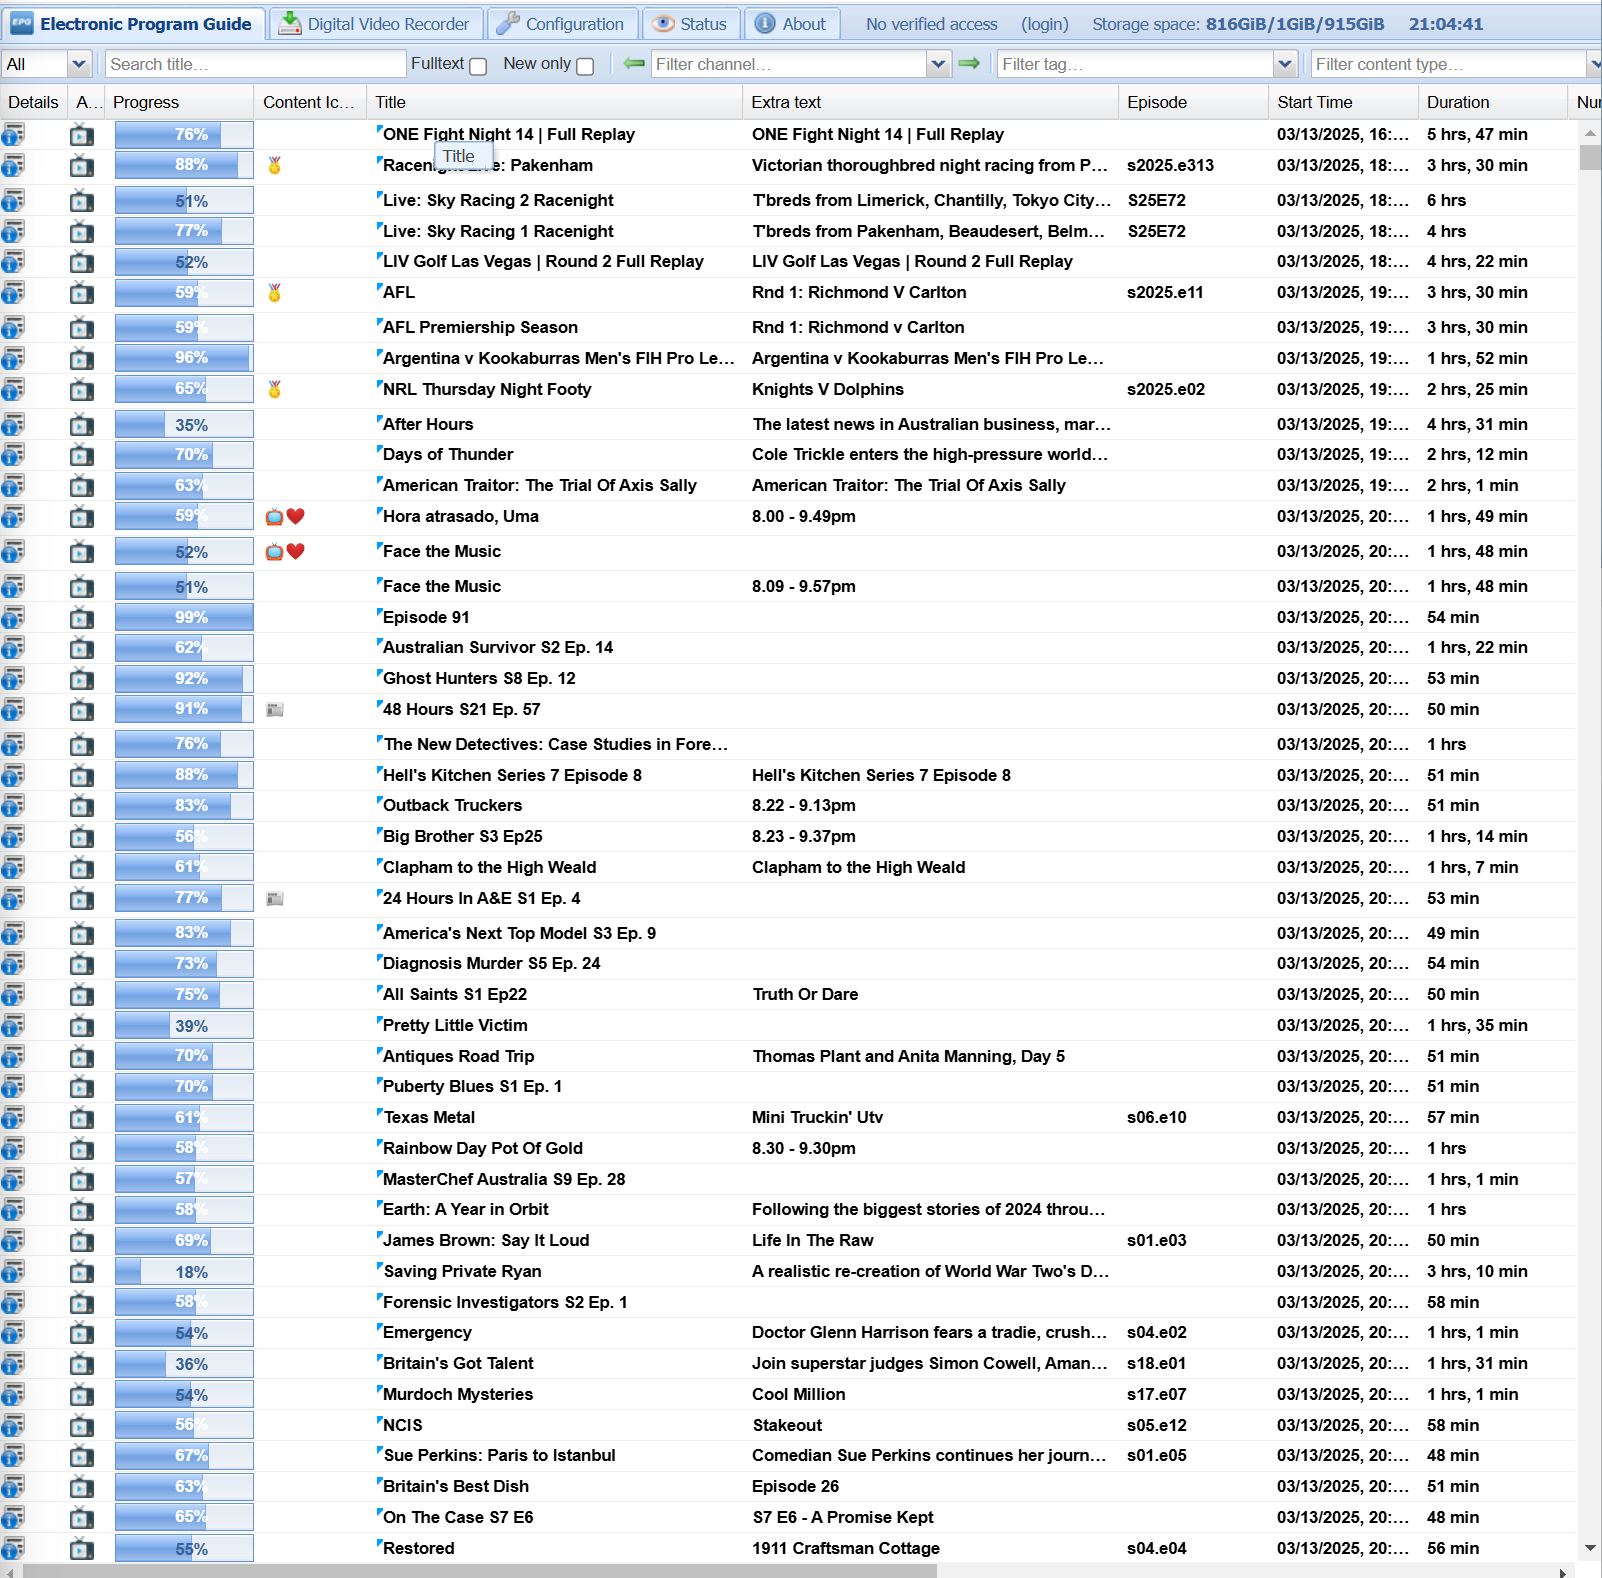Sort by Title column header
Viewport: 1602px width, 1578px height.
(555, 102)
